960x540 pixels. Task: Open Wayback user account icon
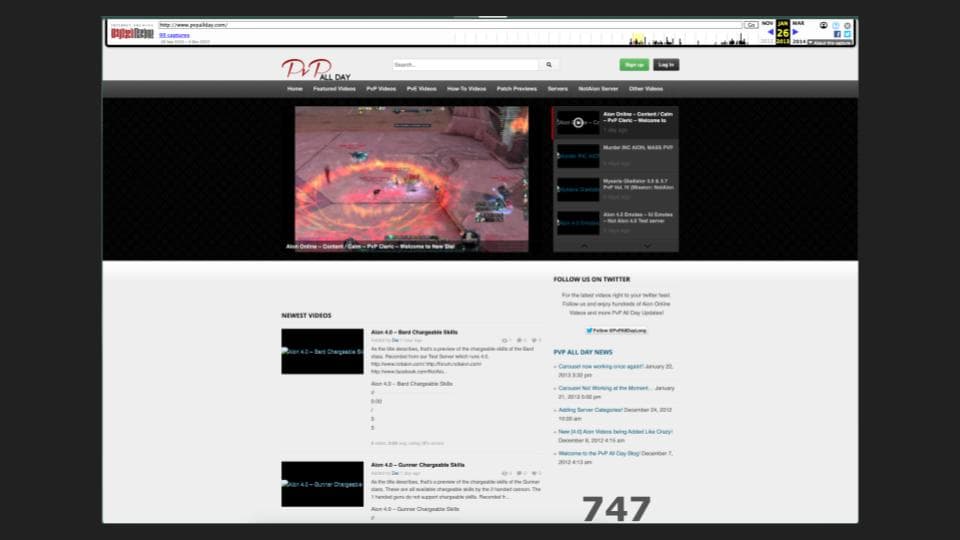pos(823,25)
